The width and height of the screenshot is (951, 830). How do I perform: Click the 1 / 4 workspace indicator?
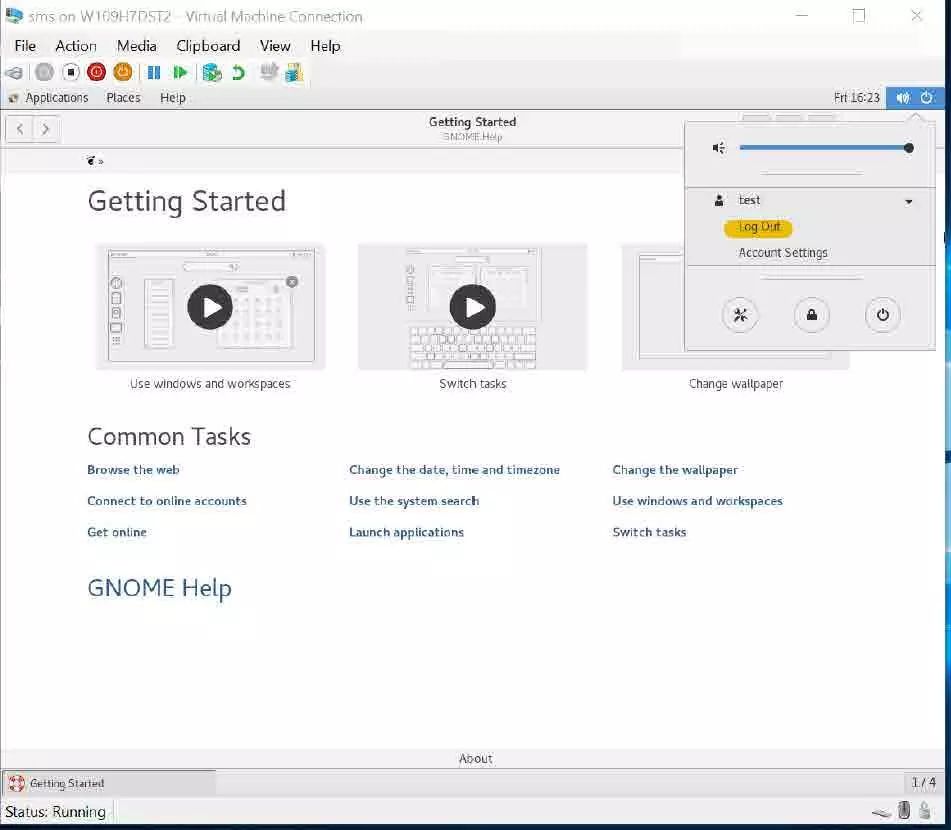pyautogui.click(x=924, y=783)
